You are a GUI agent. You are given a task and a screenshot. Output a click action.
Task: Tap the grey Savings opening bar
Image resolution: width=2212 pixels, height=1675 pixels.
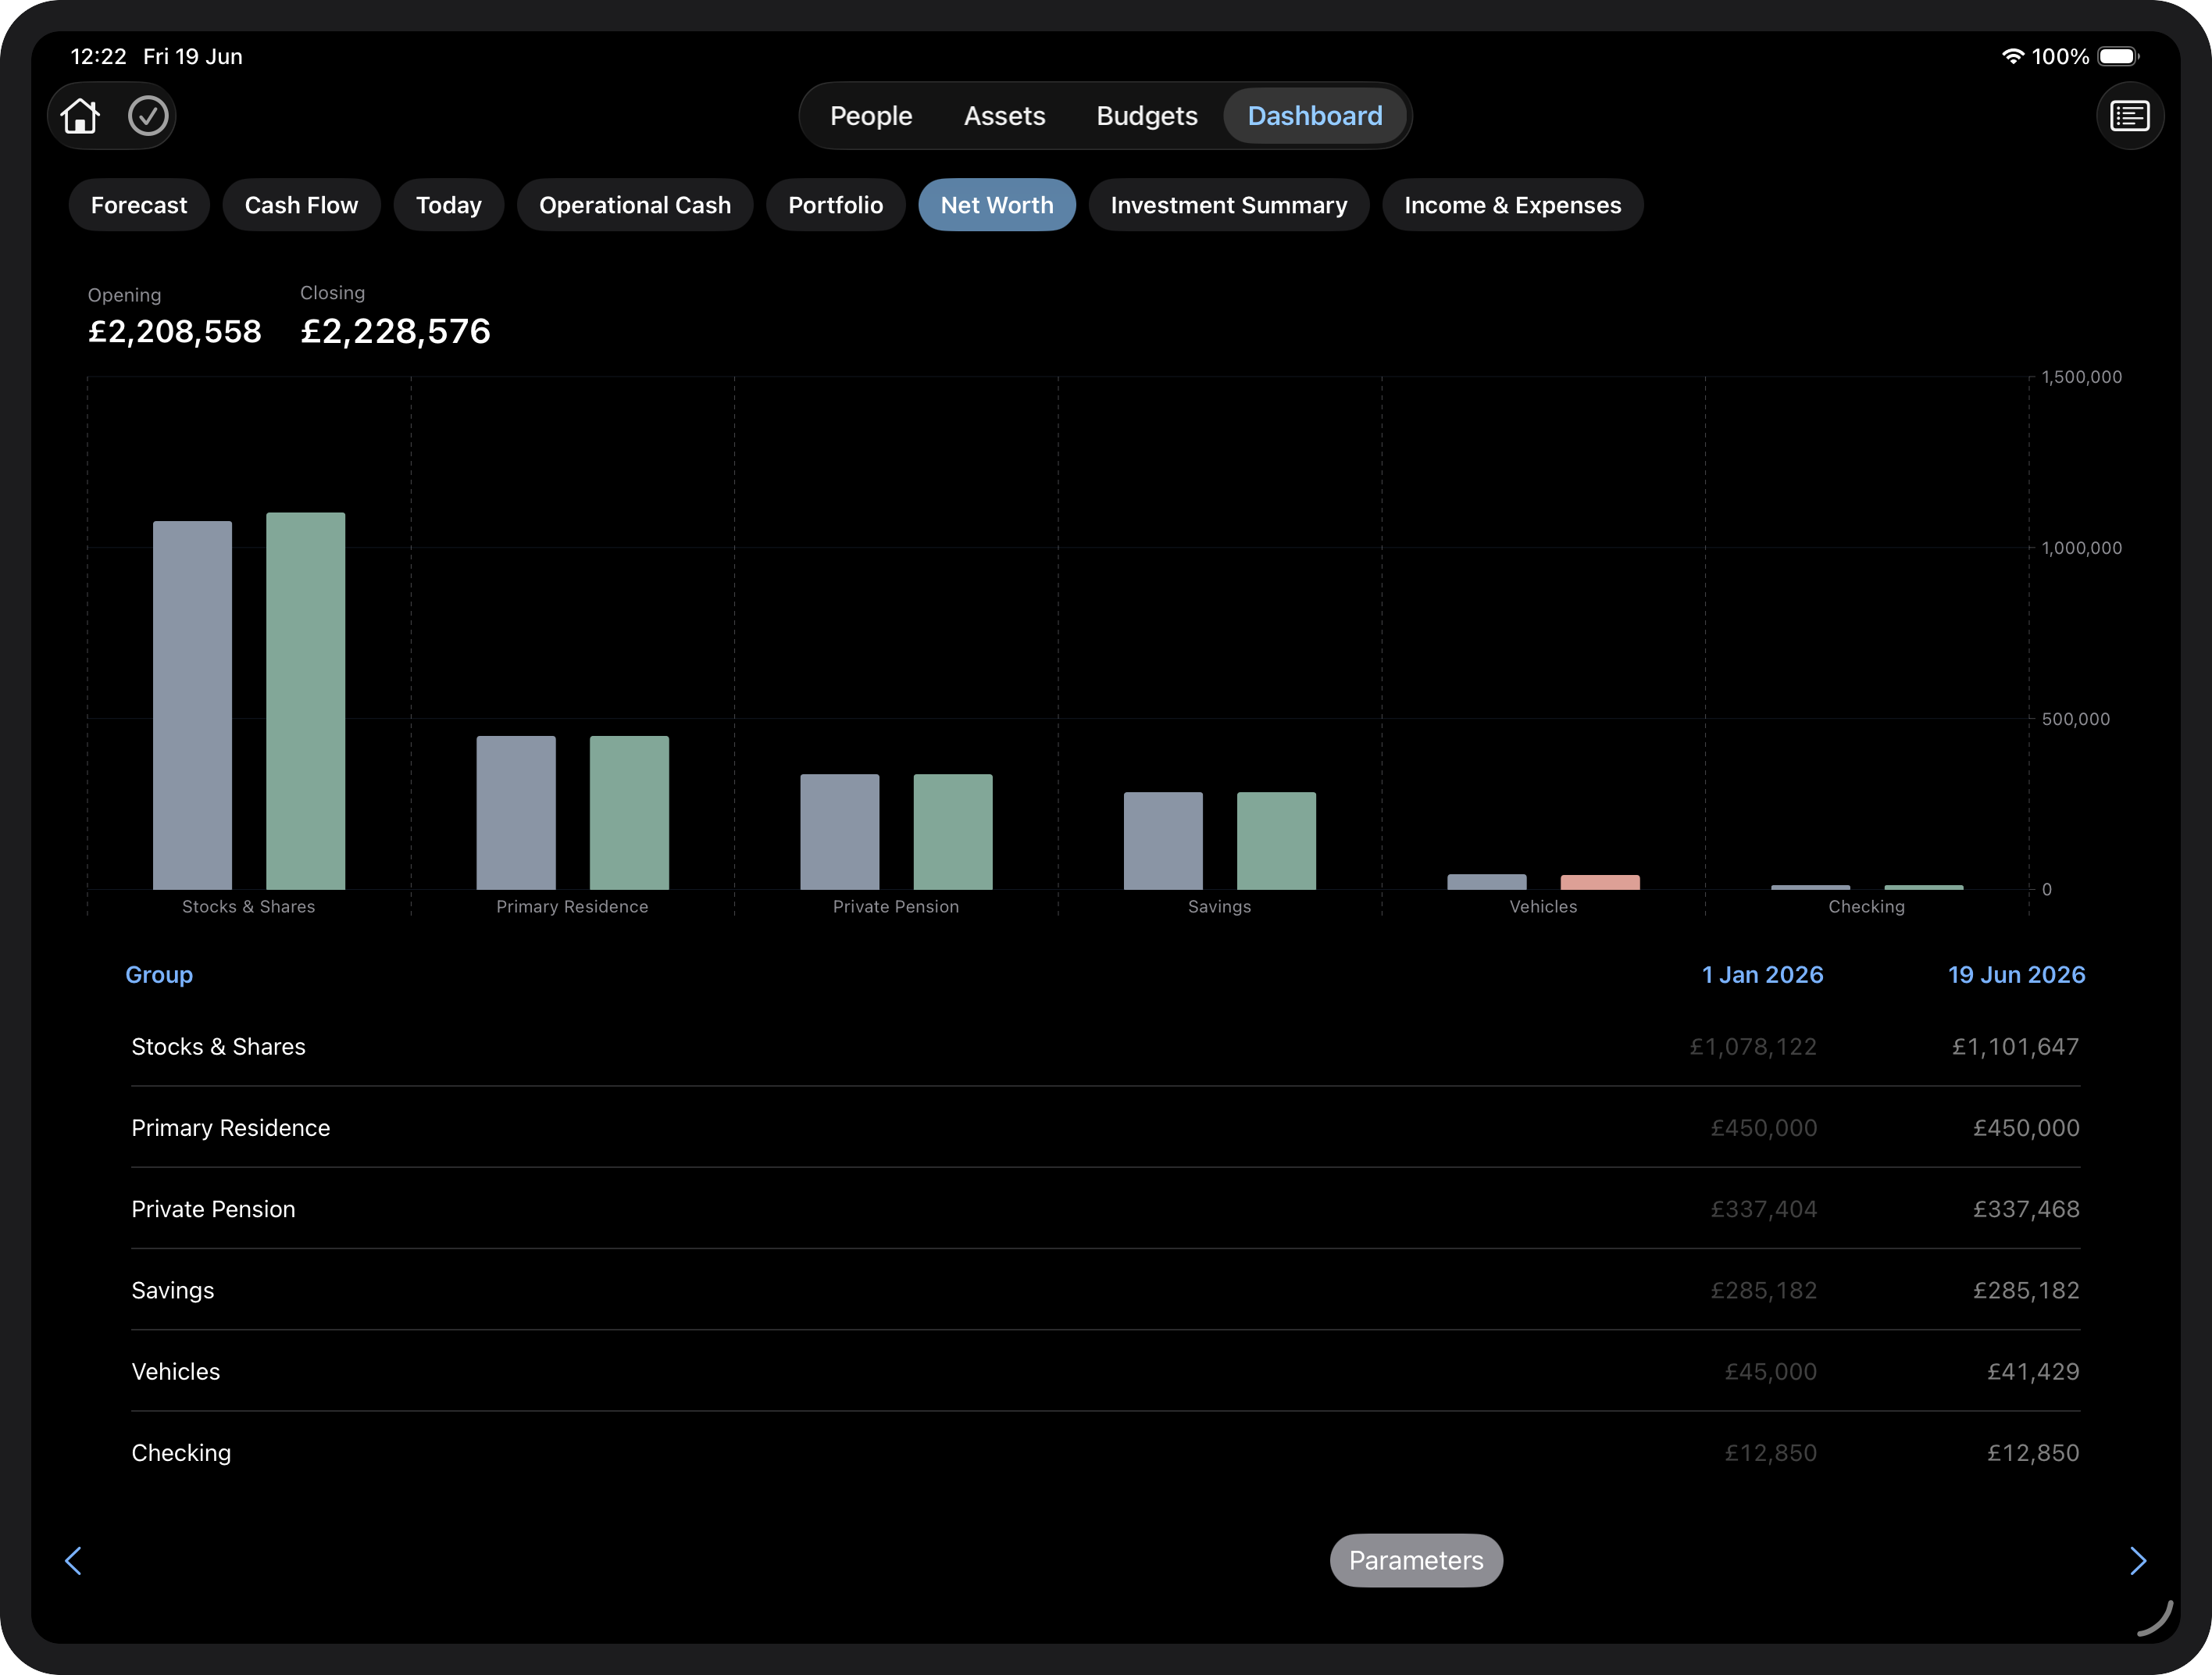(x=1163, y=841)
